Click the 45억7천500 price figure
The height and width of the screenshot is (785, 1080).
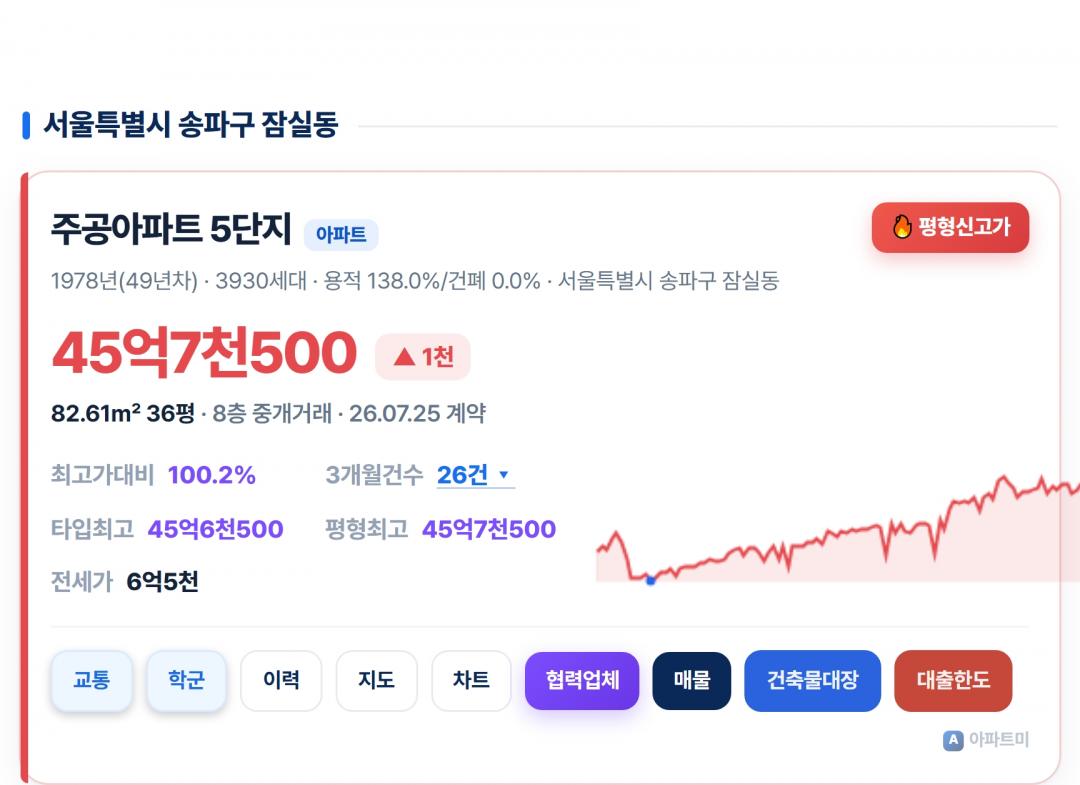(x=205, y=353)
